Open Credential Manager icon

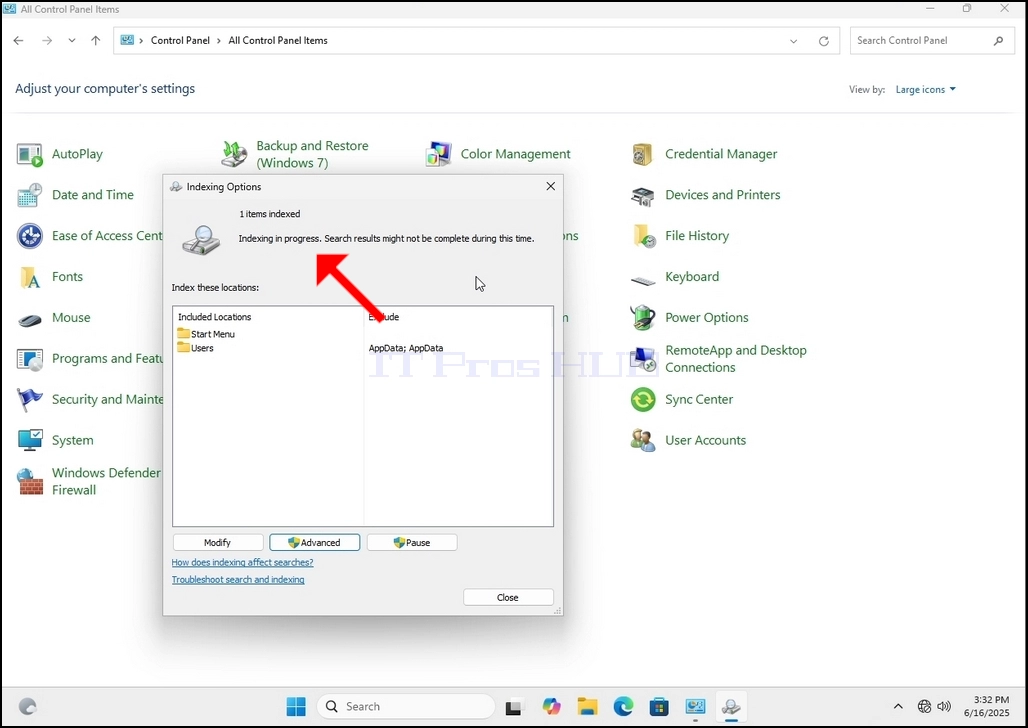pos(642,155)
